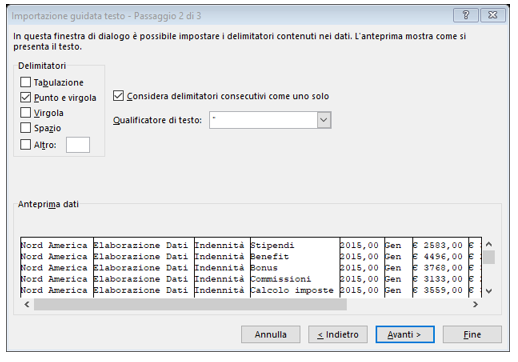Close the text import wizard dialog
Viewport: 518px width, 362px height.
point(493,15)
